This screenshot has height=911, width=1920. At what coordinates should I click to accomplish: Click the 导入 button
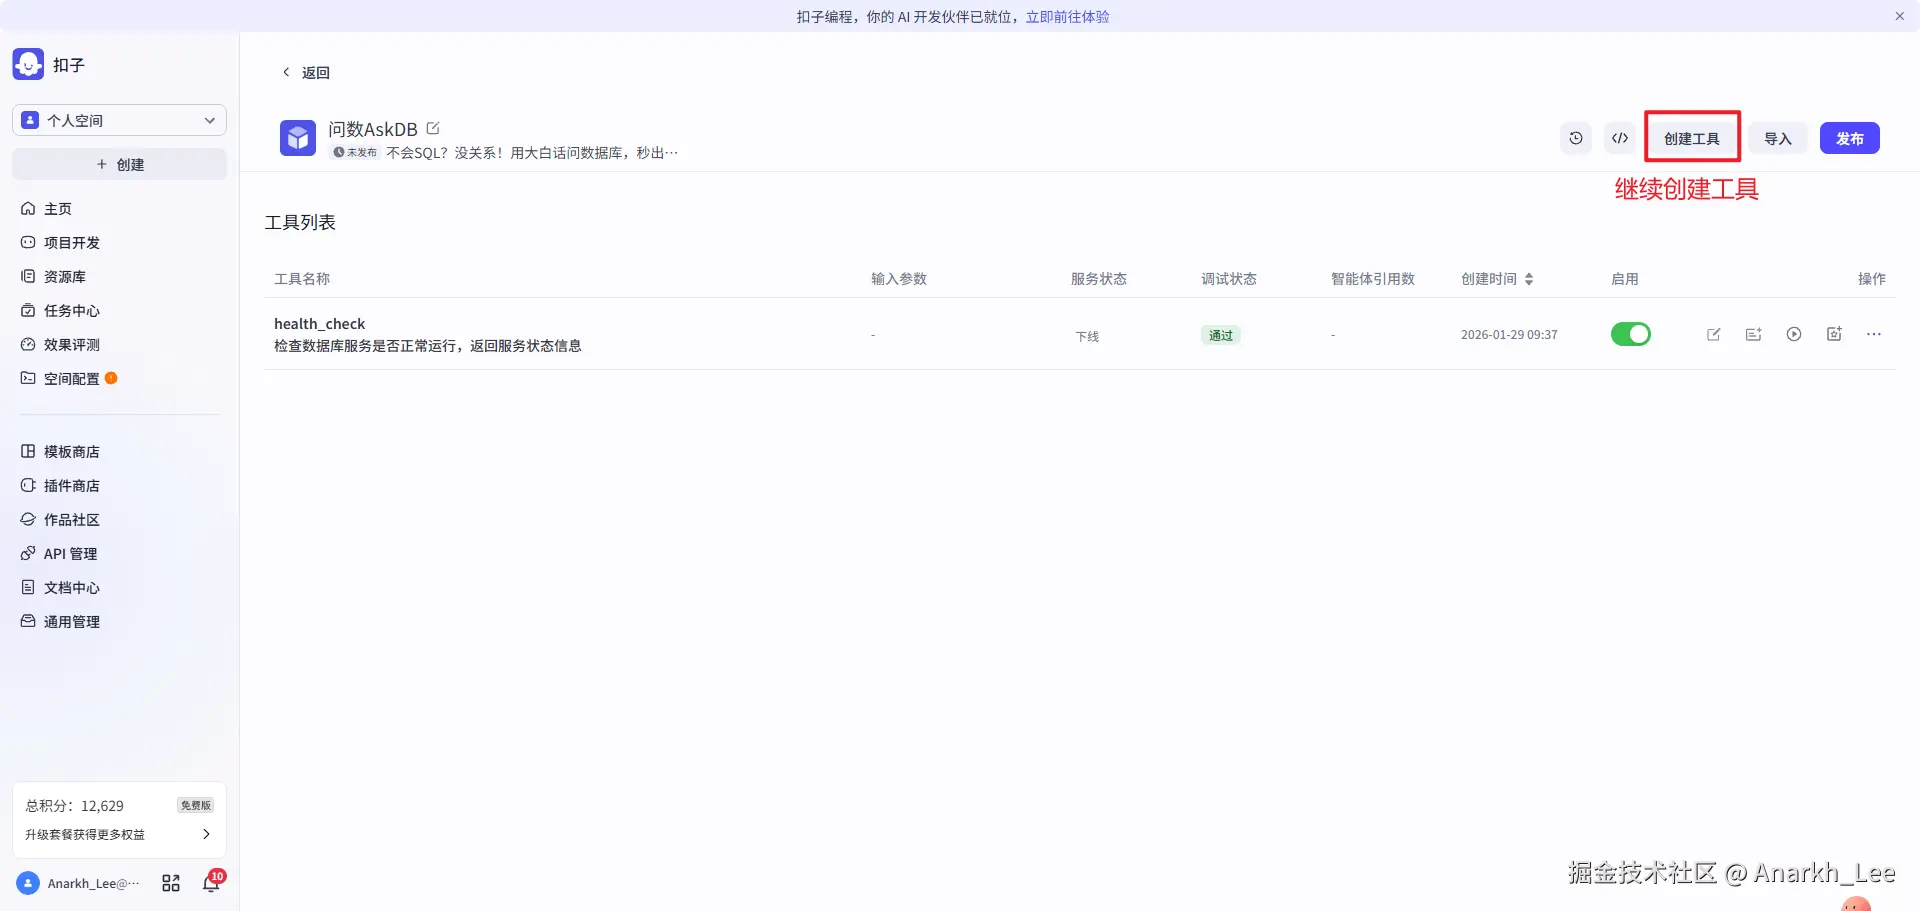tap(1778, 138)
